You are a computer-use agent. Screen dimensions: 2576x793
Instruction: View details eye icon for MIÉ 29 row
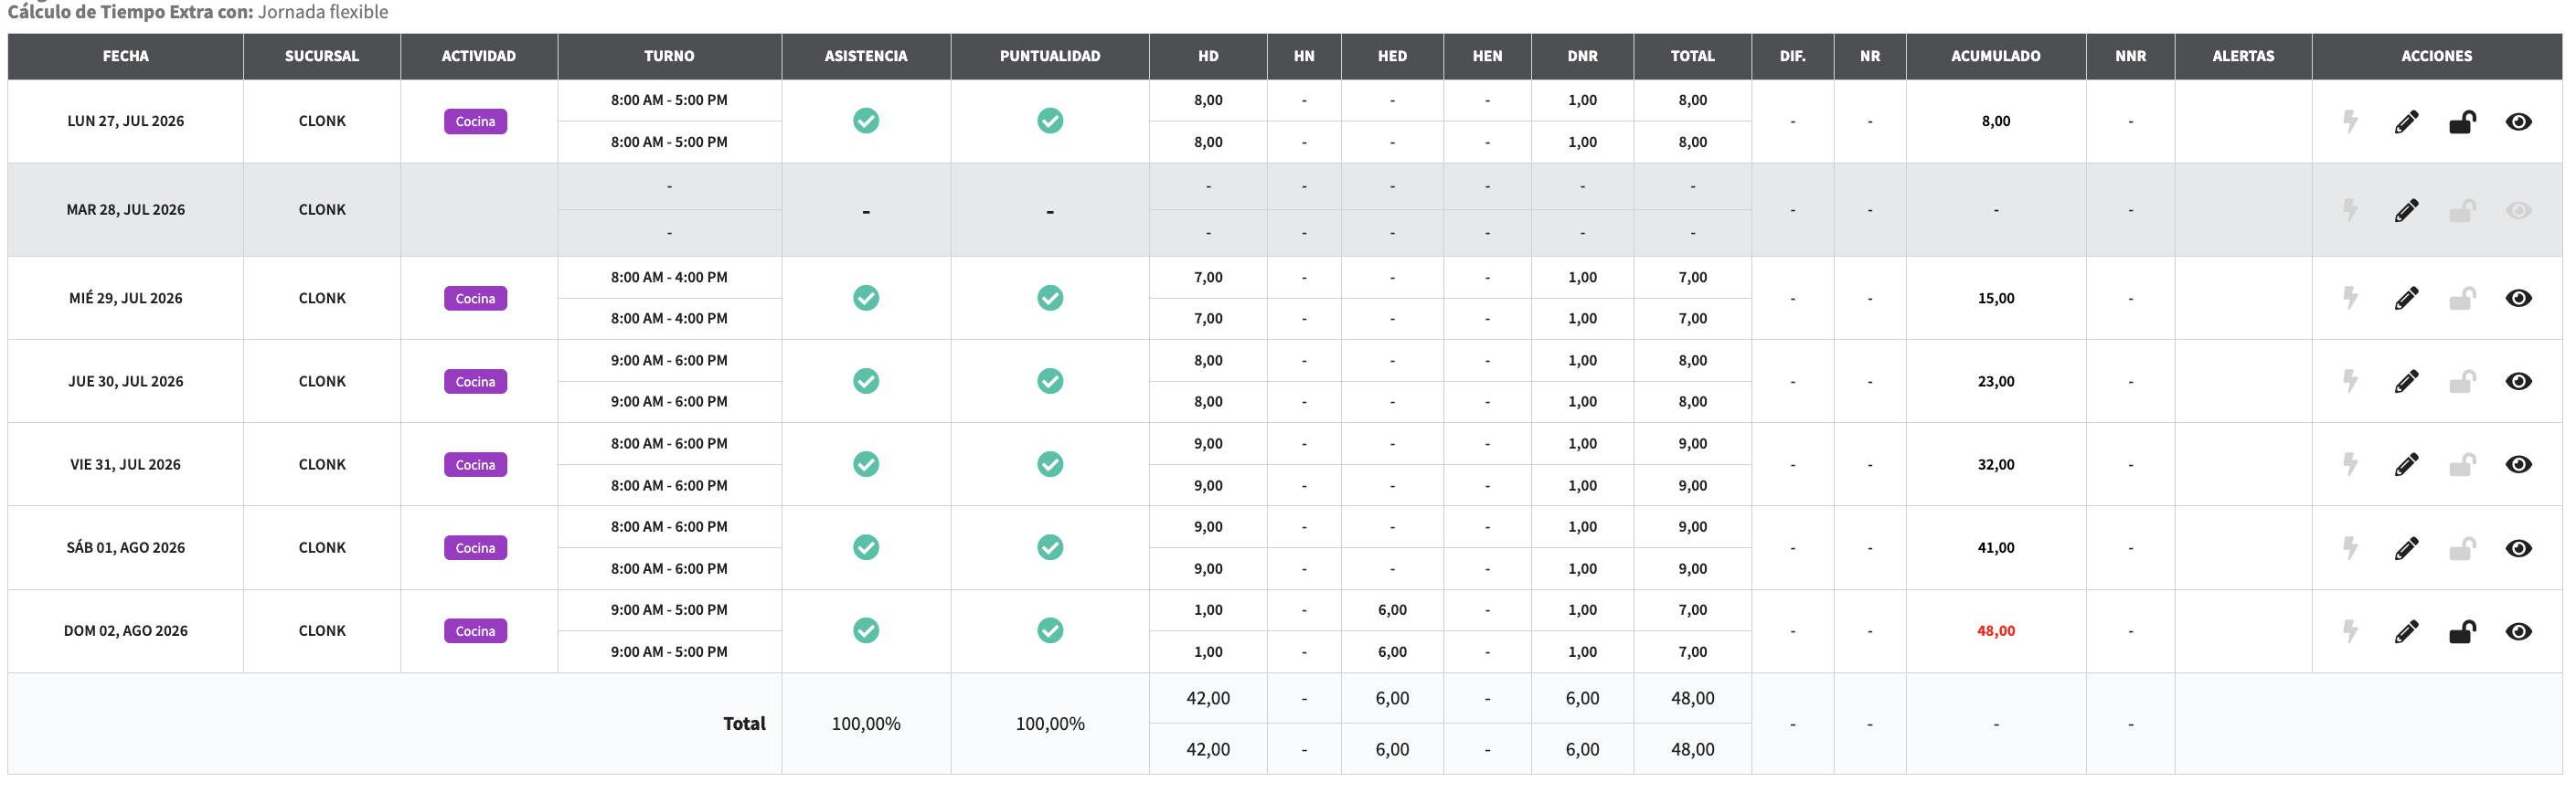coord(2518,298)
